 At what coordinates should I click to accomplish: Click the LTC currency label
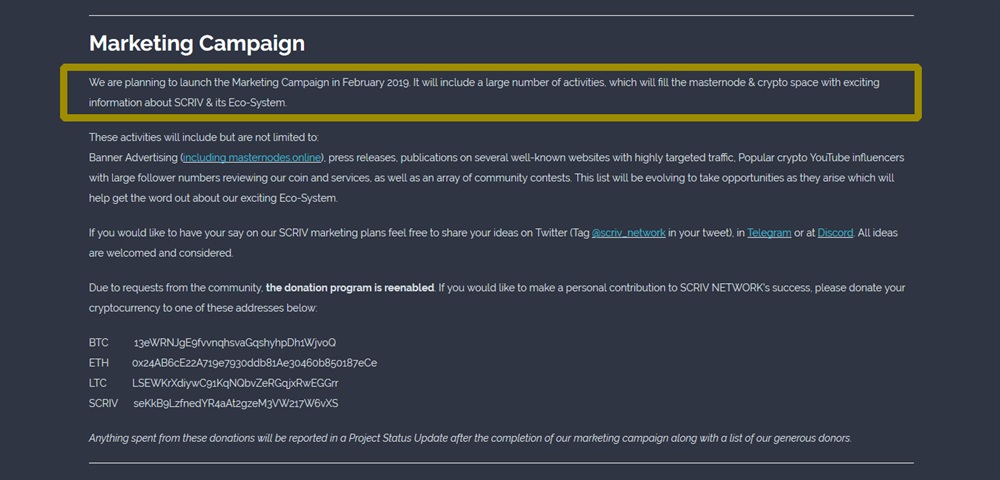98,383
